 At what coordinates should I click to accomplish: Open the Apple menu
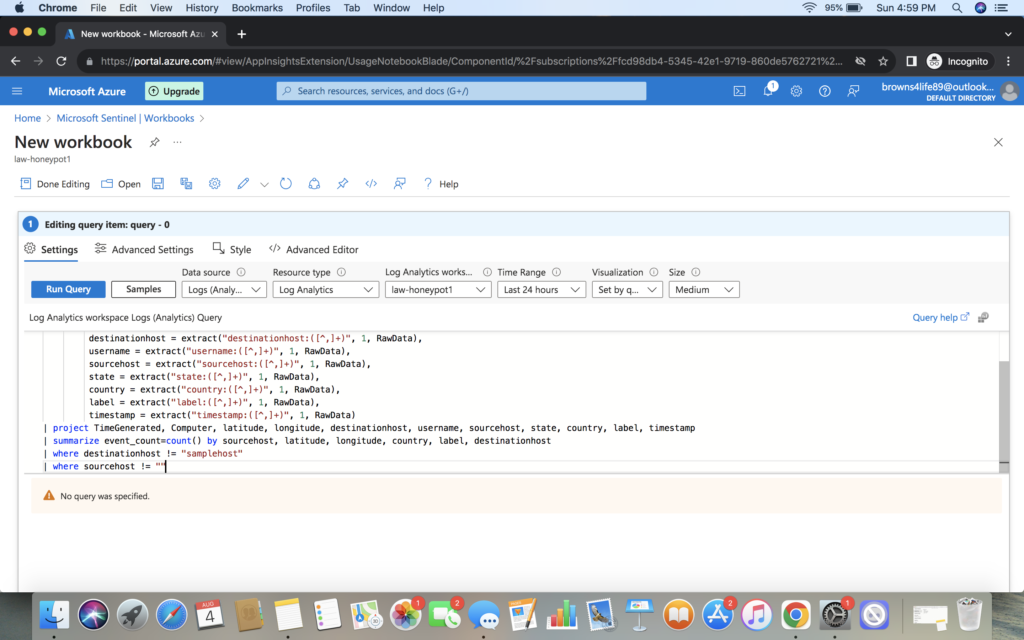click(19, 8)
